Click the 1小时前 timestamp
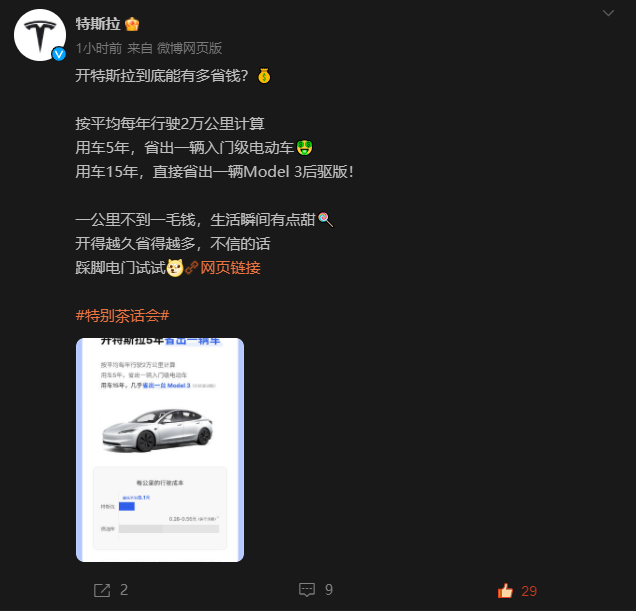This screenshot has height=611, width=636. tap(99, 48)
